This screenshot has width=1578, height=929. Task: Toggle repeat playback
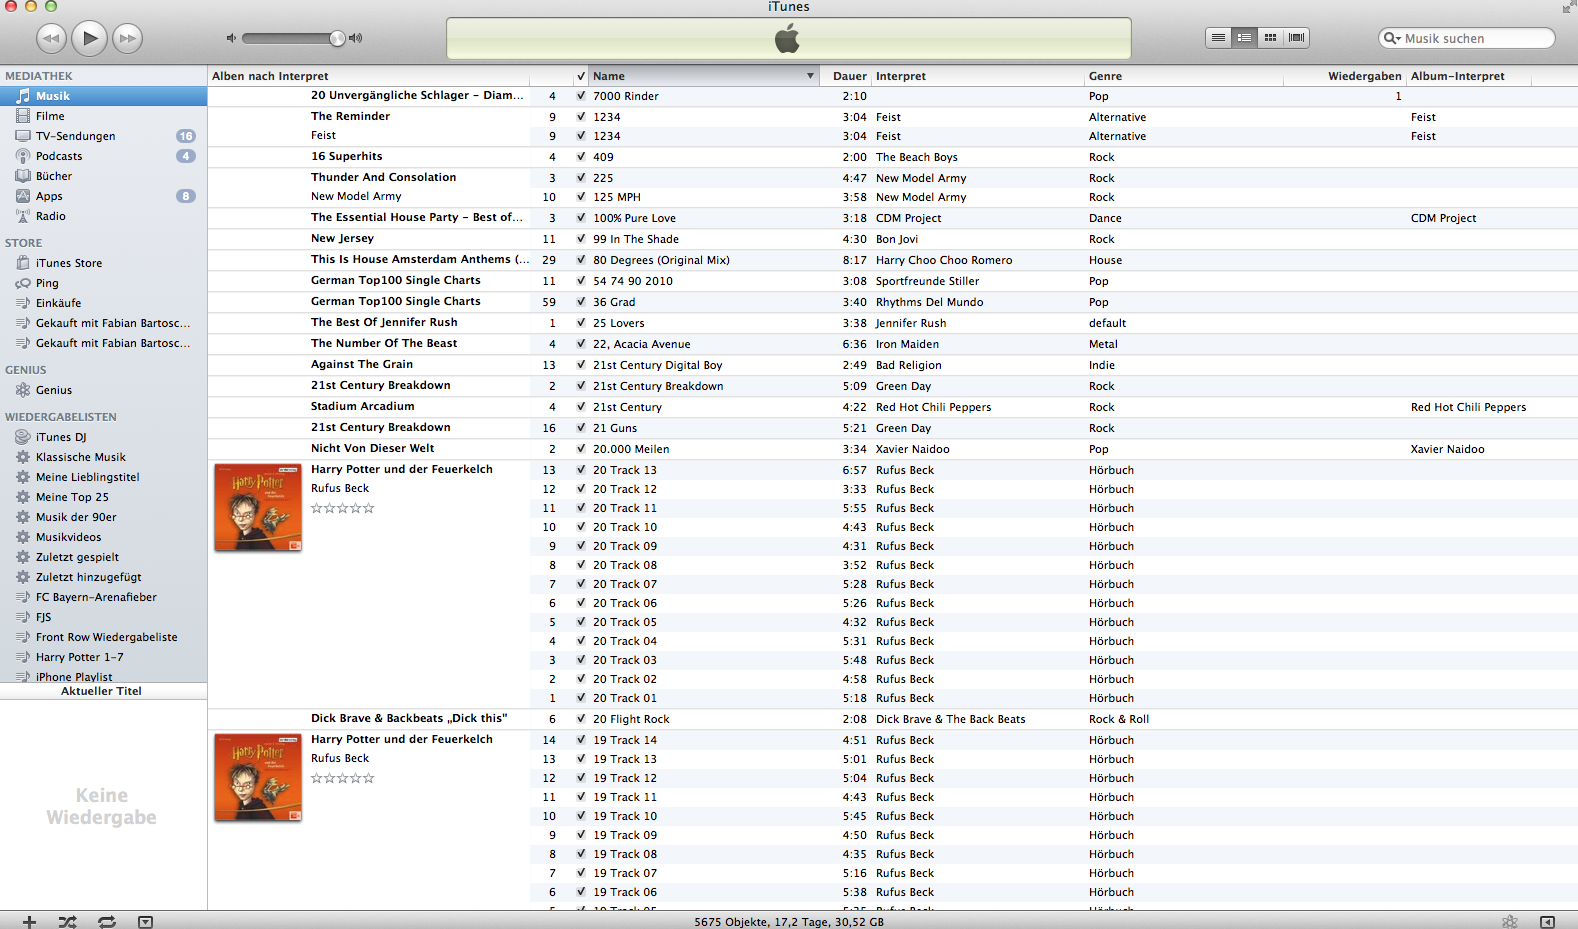click(x=106, y=921)
